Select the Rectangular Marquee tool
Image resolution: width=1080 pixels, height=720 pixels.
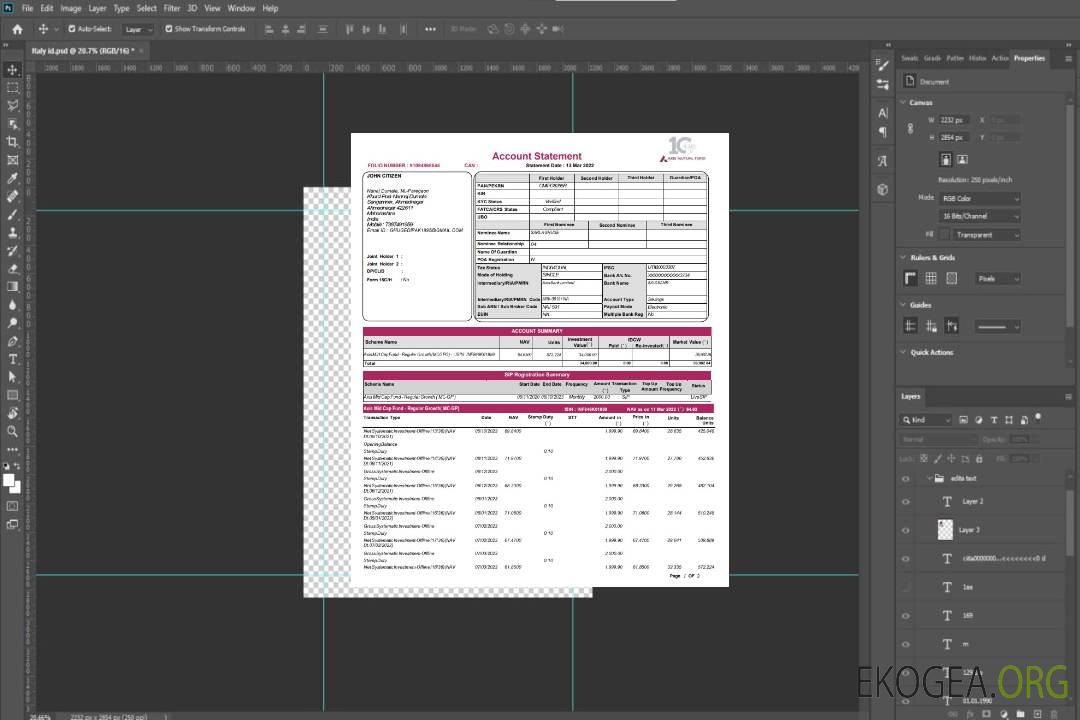(x=12, y=88)
